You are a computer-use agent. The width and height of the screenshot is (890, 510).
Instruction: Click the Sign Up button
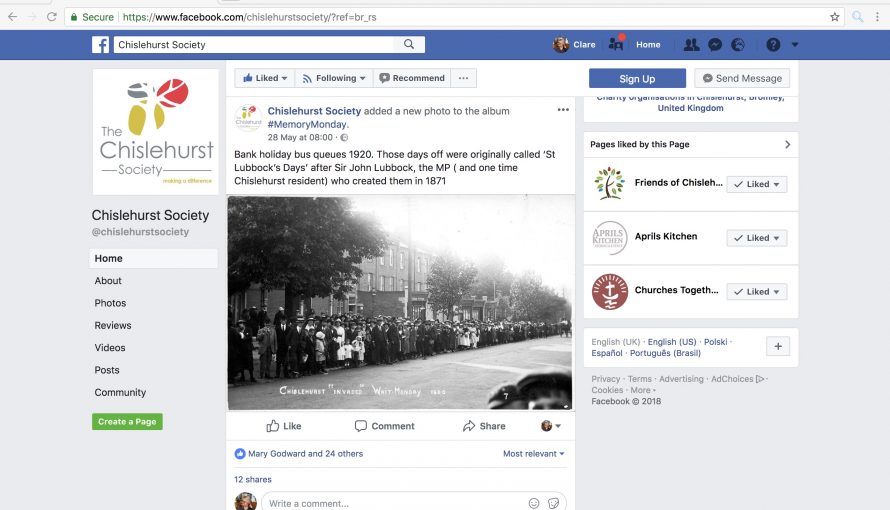pyautogui.click(x=637, y=79)
